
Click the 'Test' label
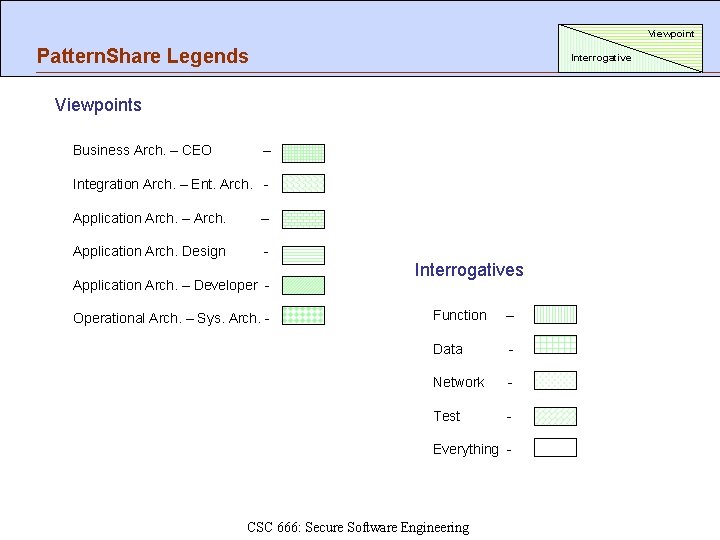tap(446, 416)
